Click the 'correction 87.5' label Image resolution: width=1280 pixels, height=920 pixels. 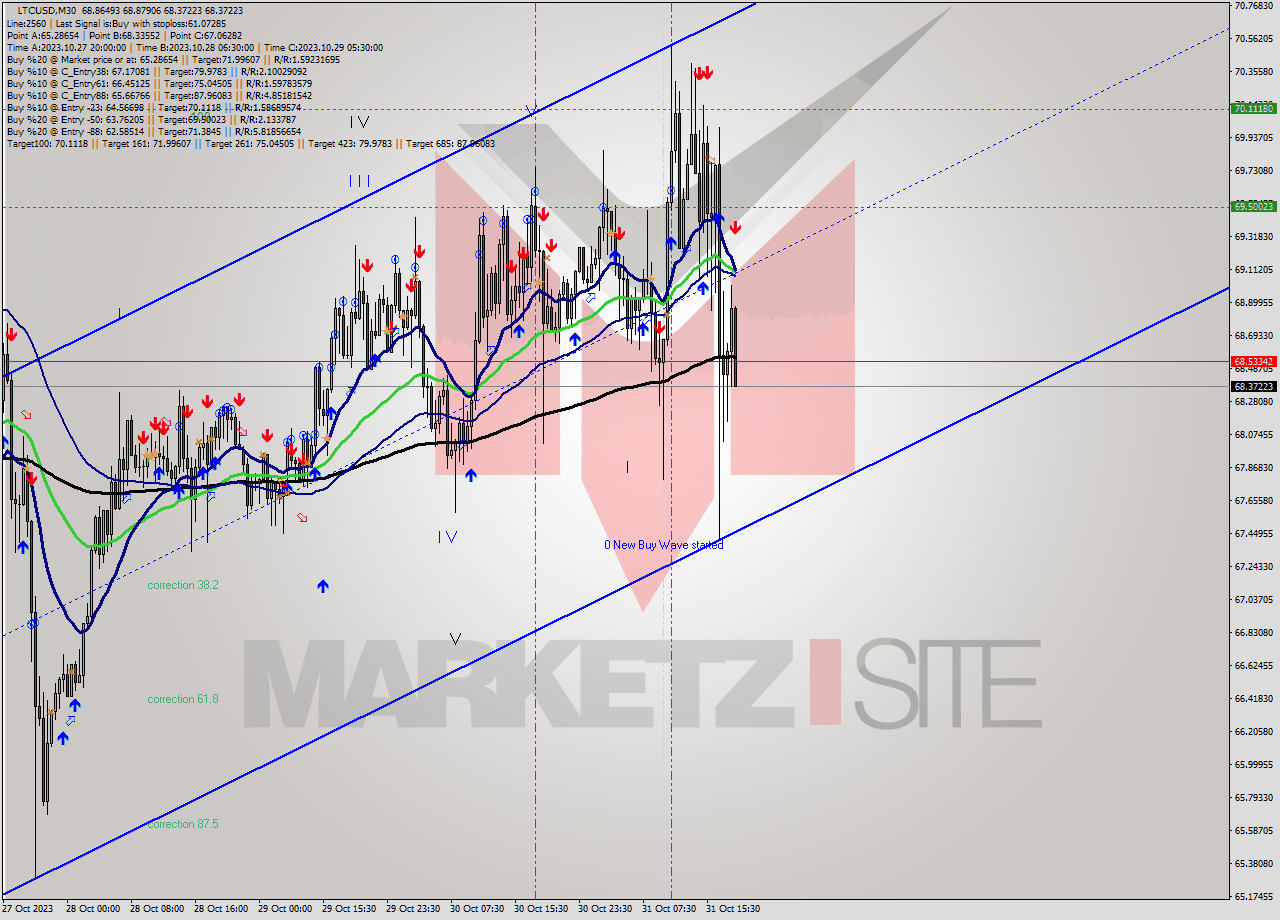click(x=183, y=824)
